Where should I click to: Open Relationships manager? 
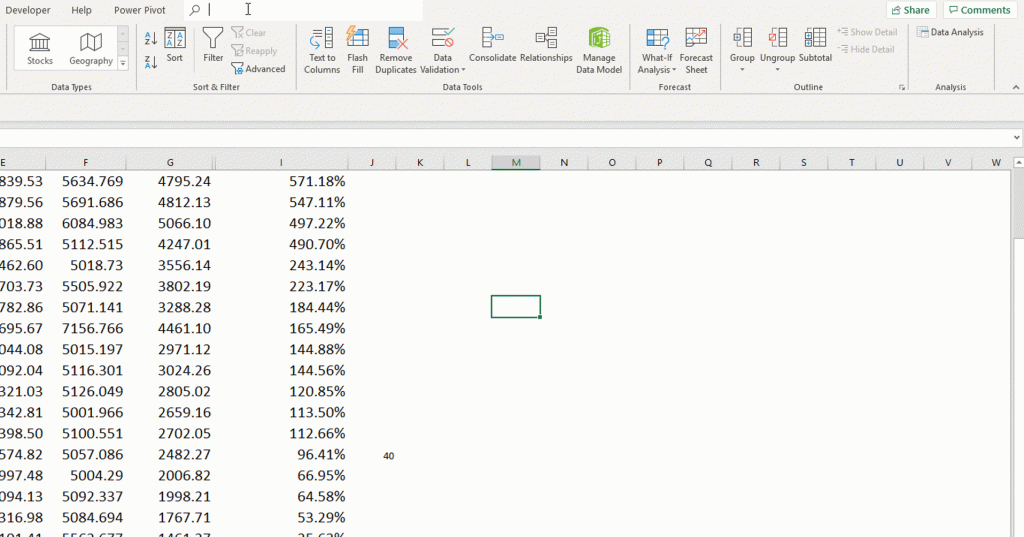click(x=546, y=45)
